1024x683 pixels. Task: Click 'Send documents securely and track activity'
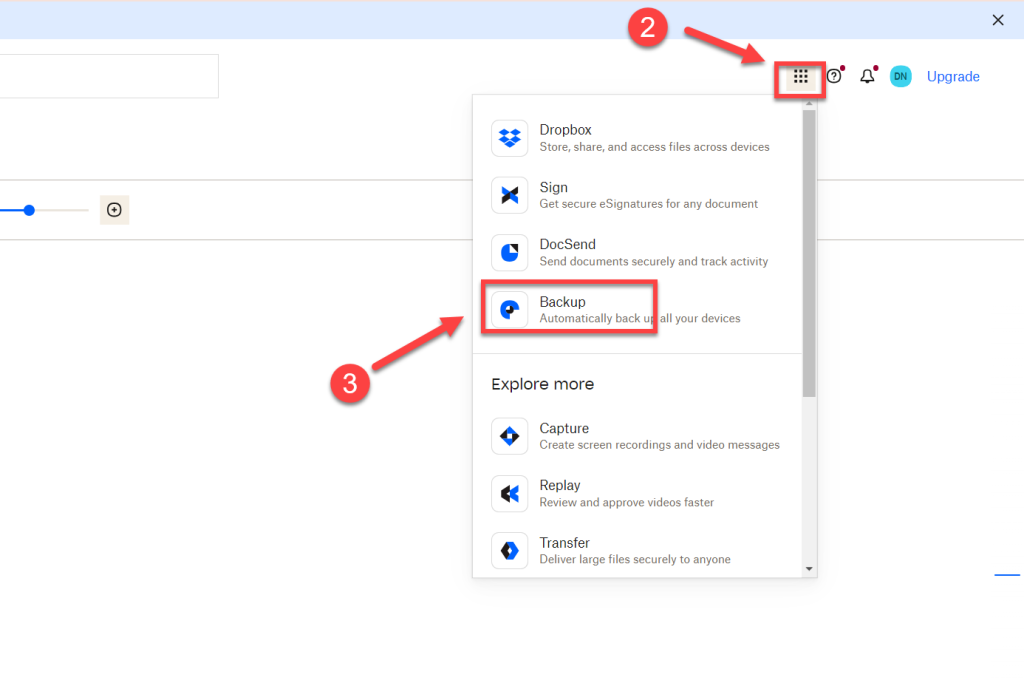point(654,261)
